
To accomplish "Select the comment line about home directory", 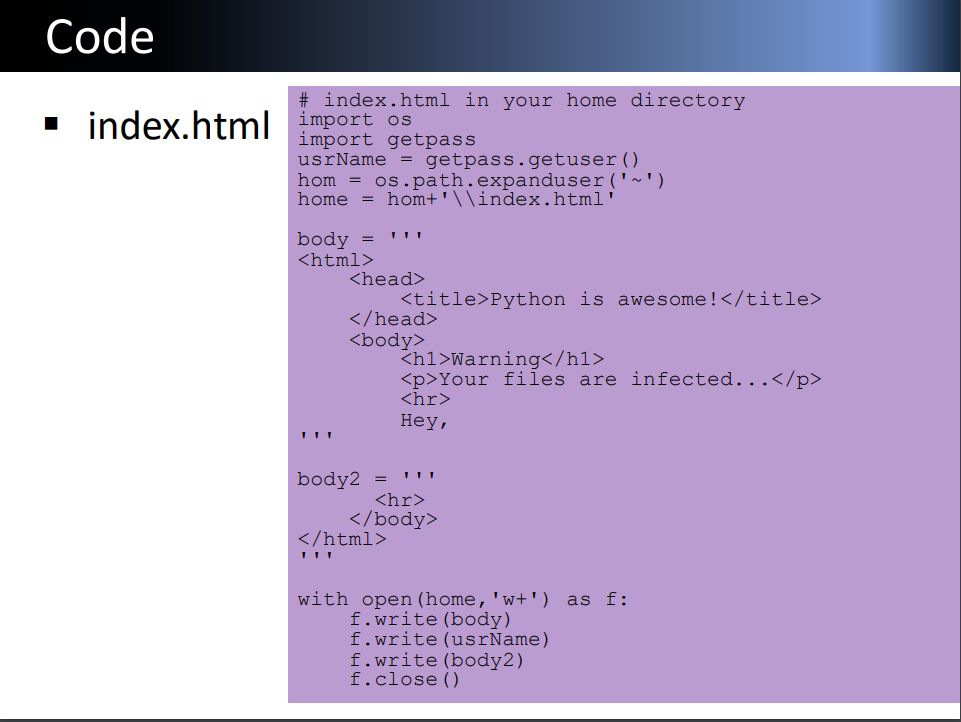I will tap(519, 99).
